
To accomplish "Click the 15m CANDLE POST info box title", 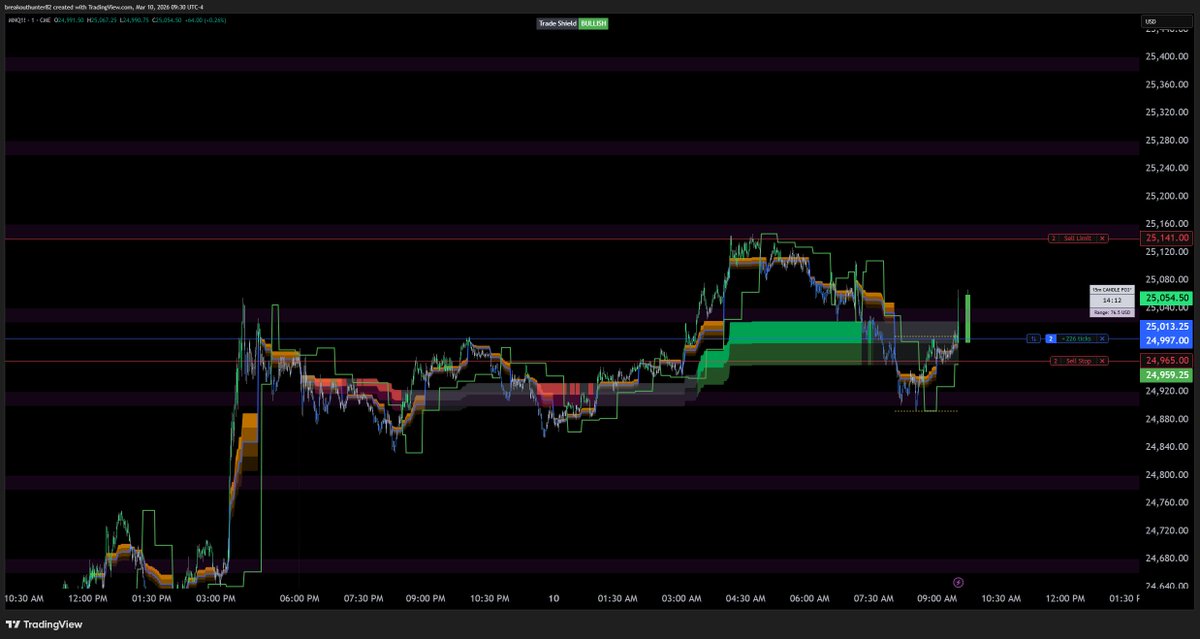I will (1114, 289).
